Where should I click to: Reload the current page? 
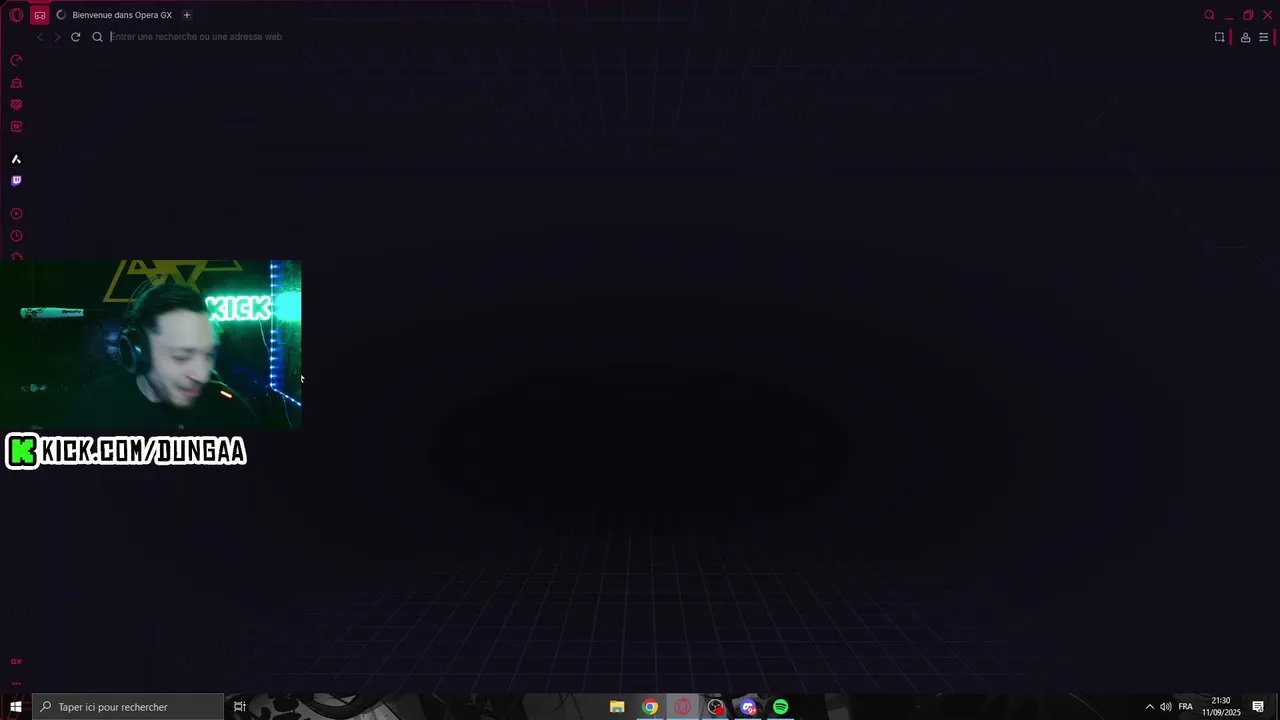pyautogui.click(x=75, y=37)
